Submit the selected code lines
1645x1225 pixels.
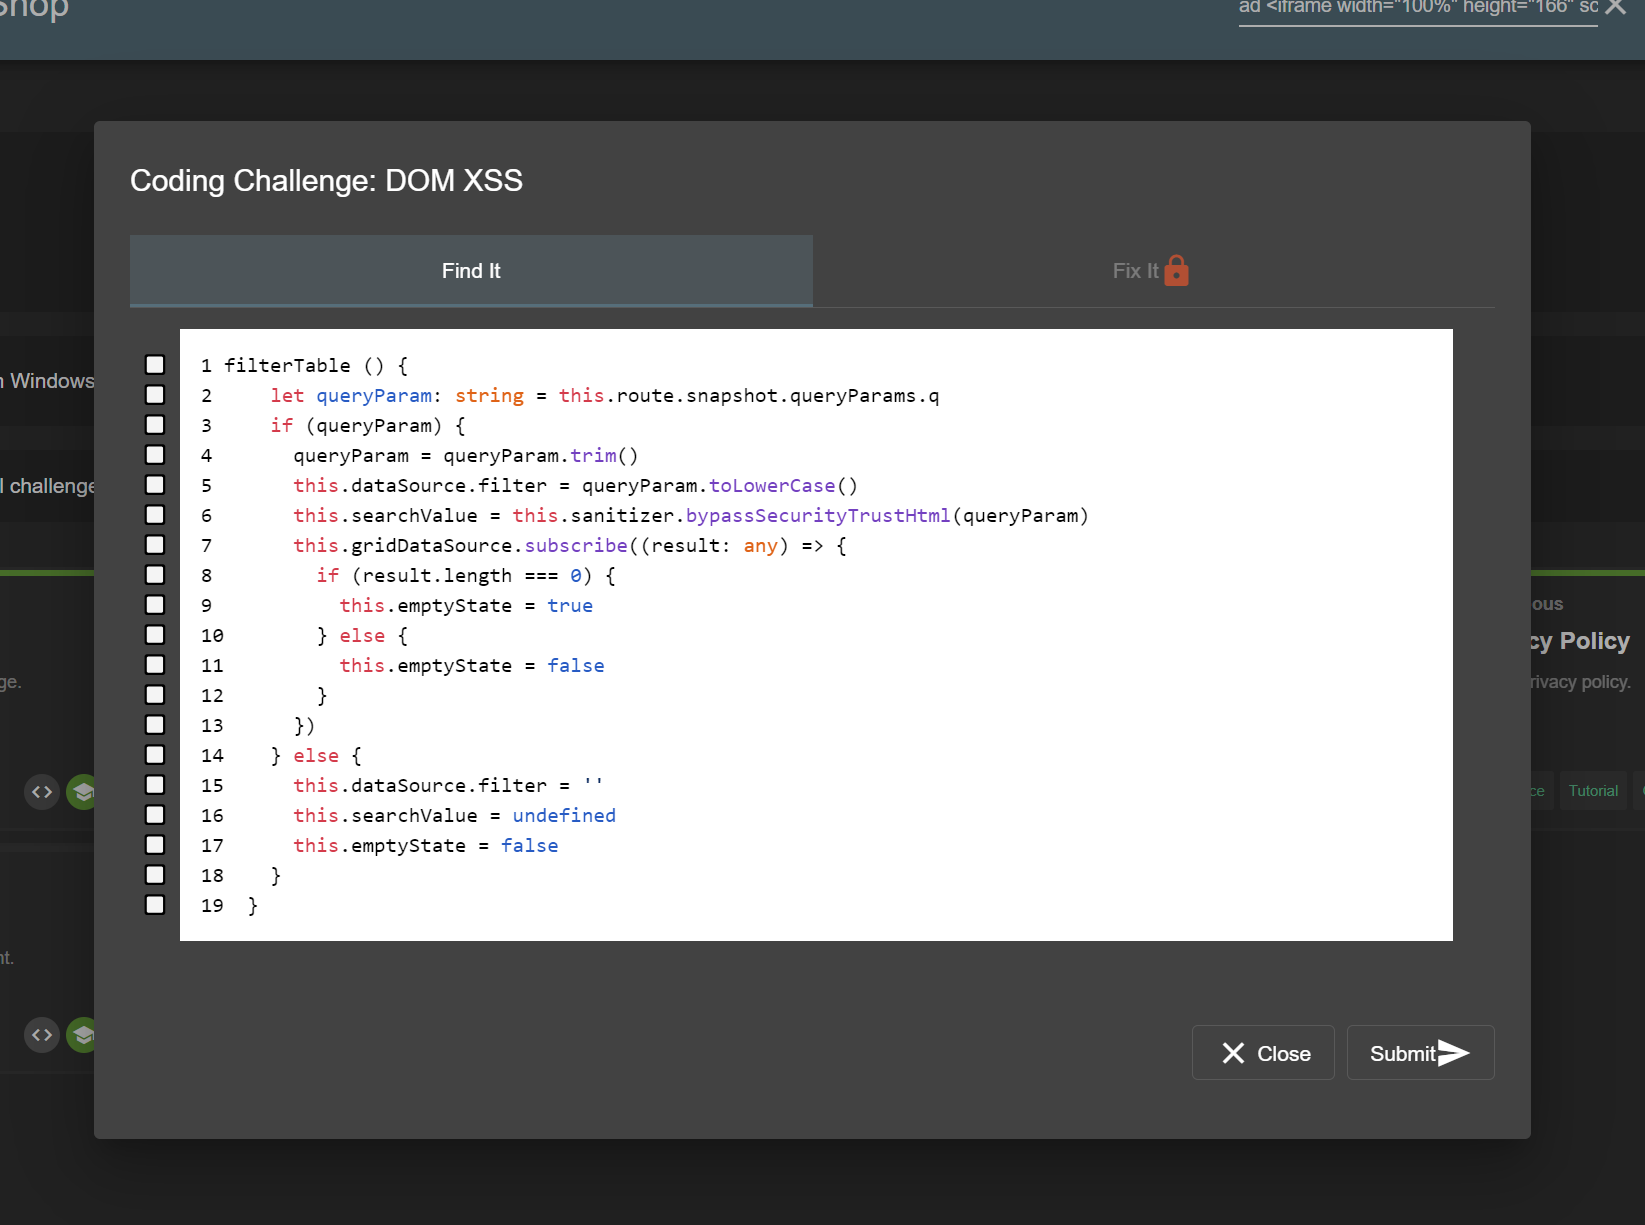pos(1420,1053)
